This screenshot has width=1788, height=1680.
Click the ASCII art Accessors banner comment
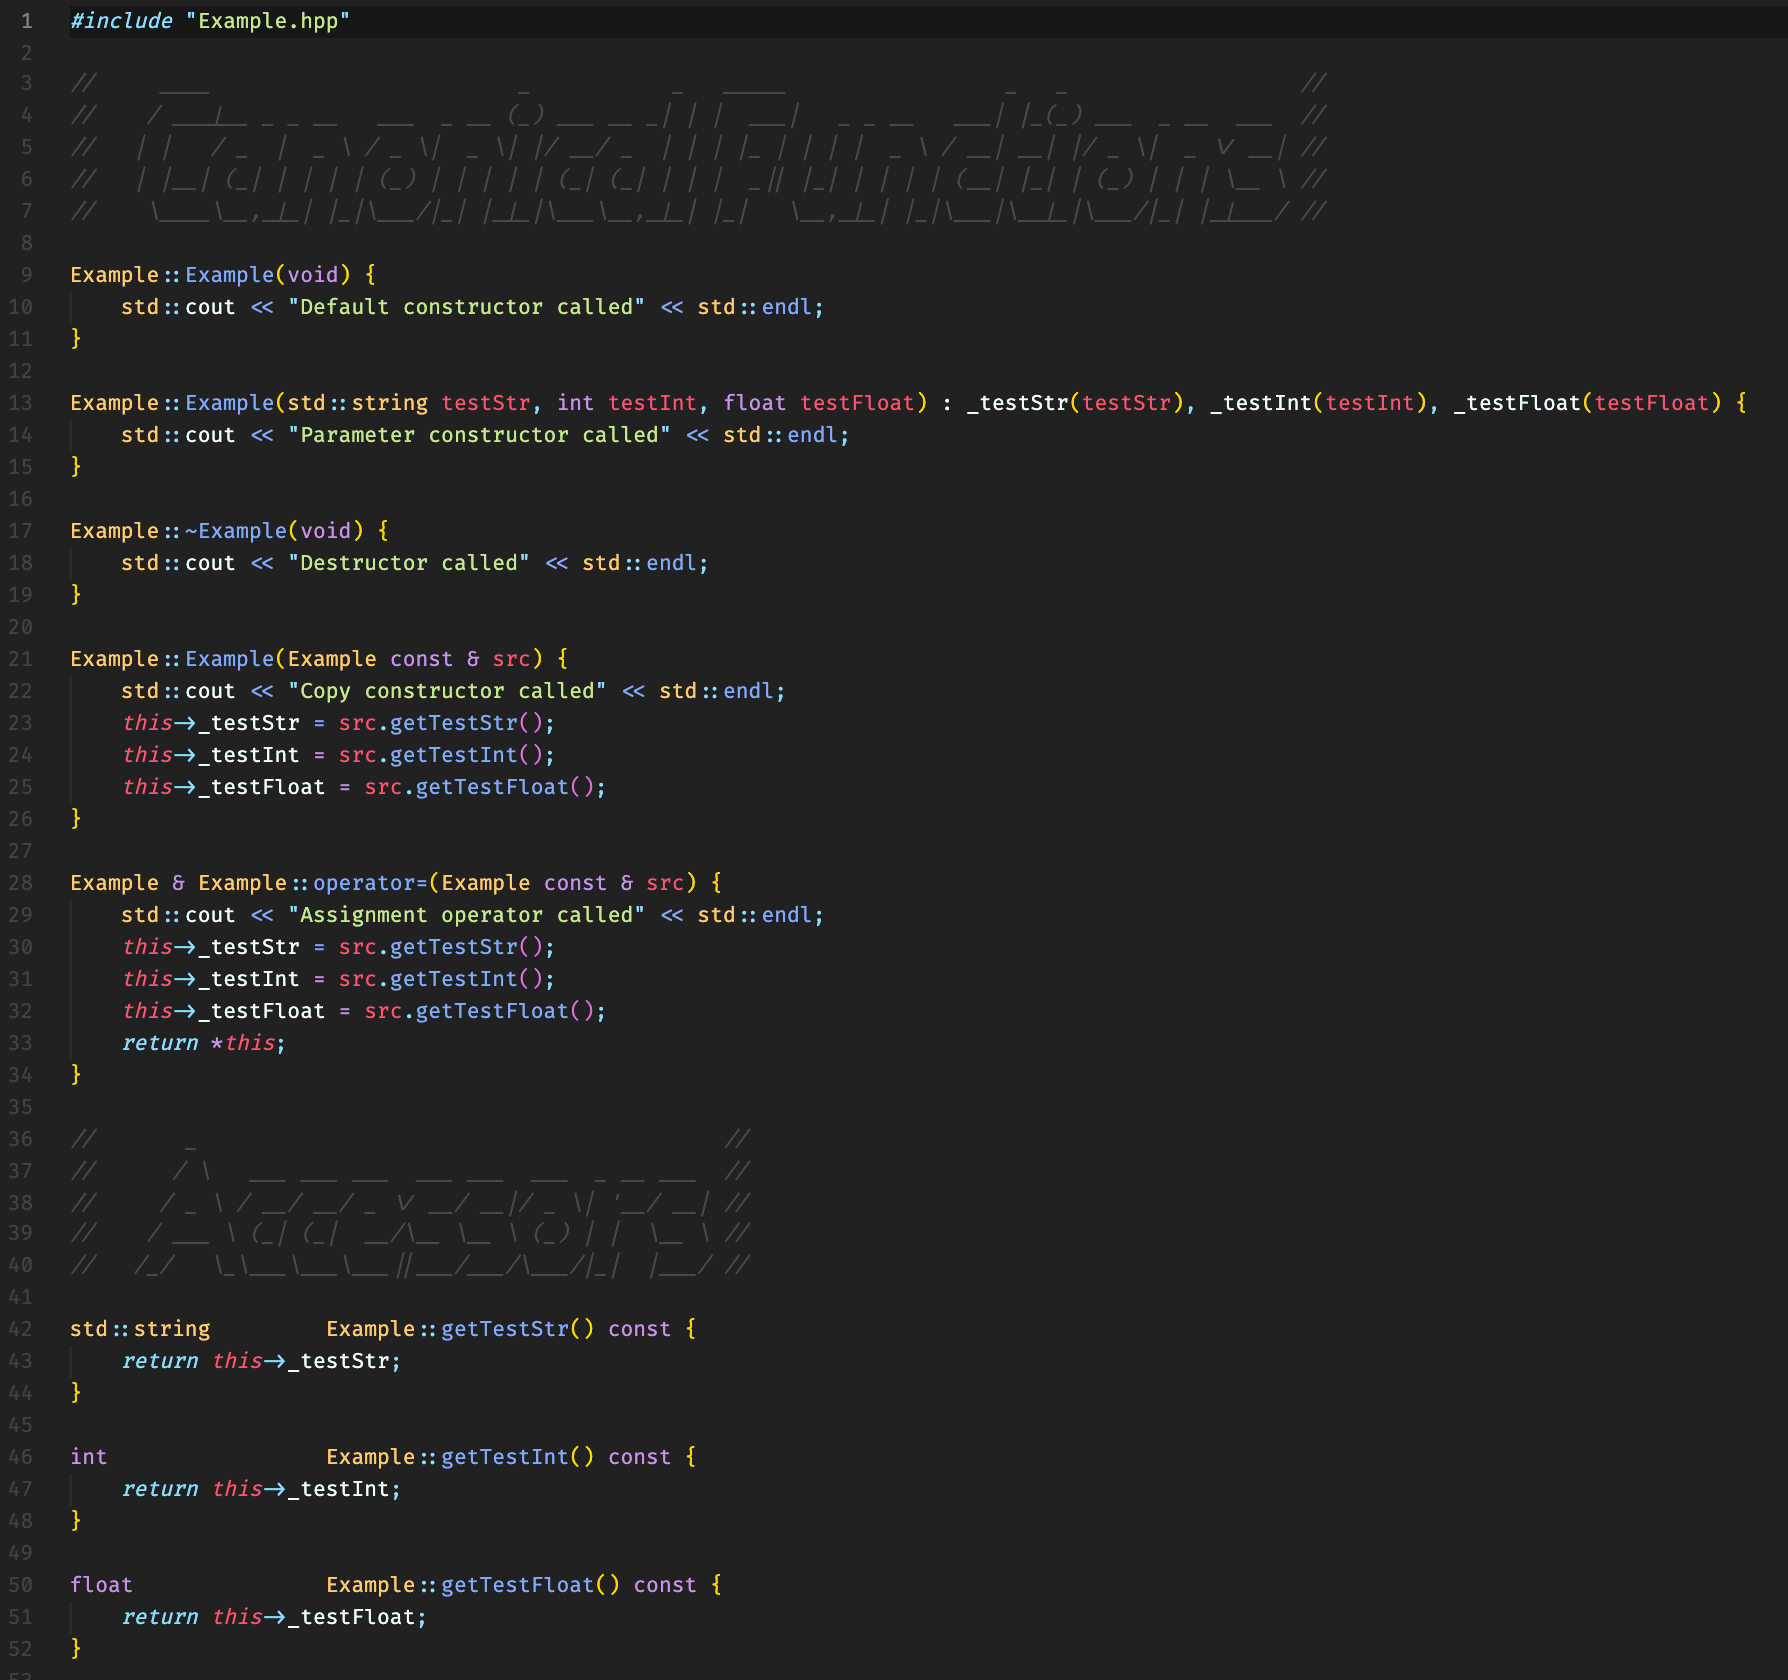(x=400, y=1200)
